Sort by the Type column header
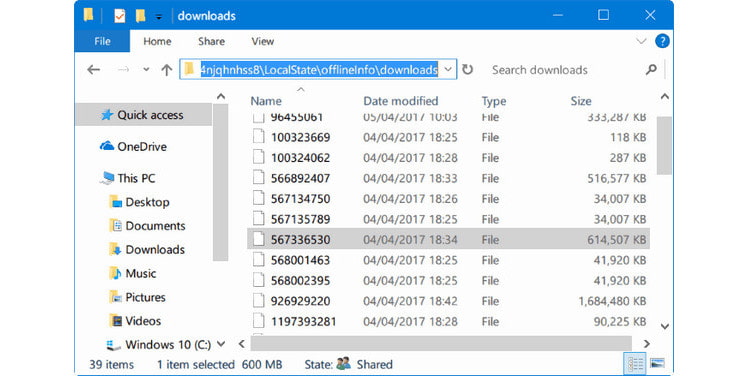 coord(494,101)
